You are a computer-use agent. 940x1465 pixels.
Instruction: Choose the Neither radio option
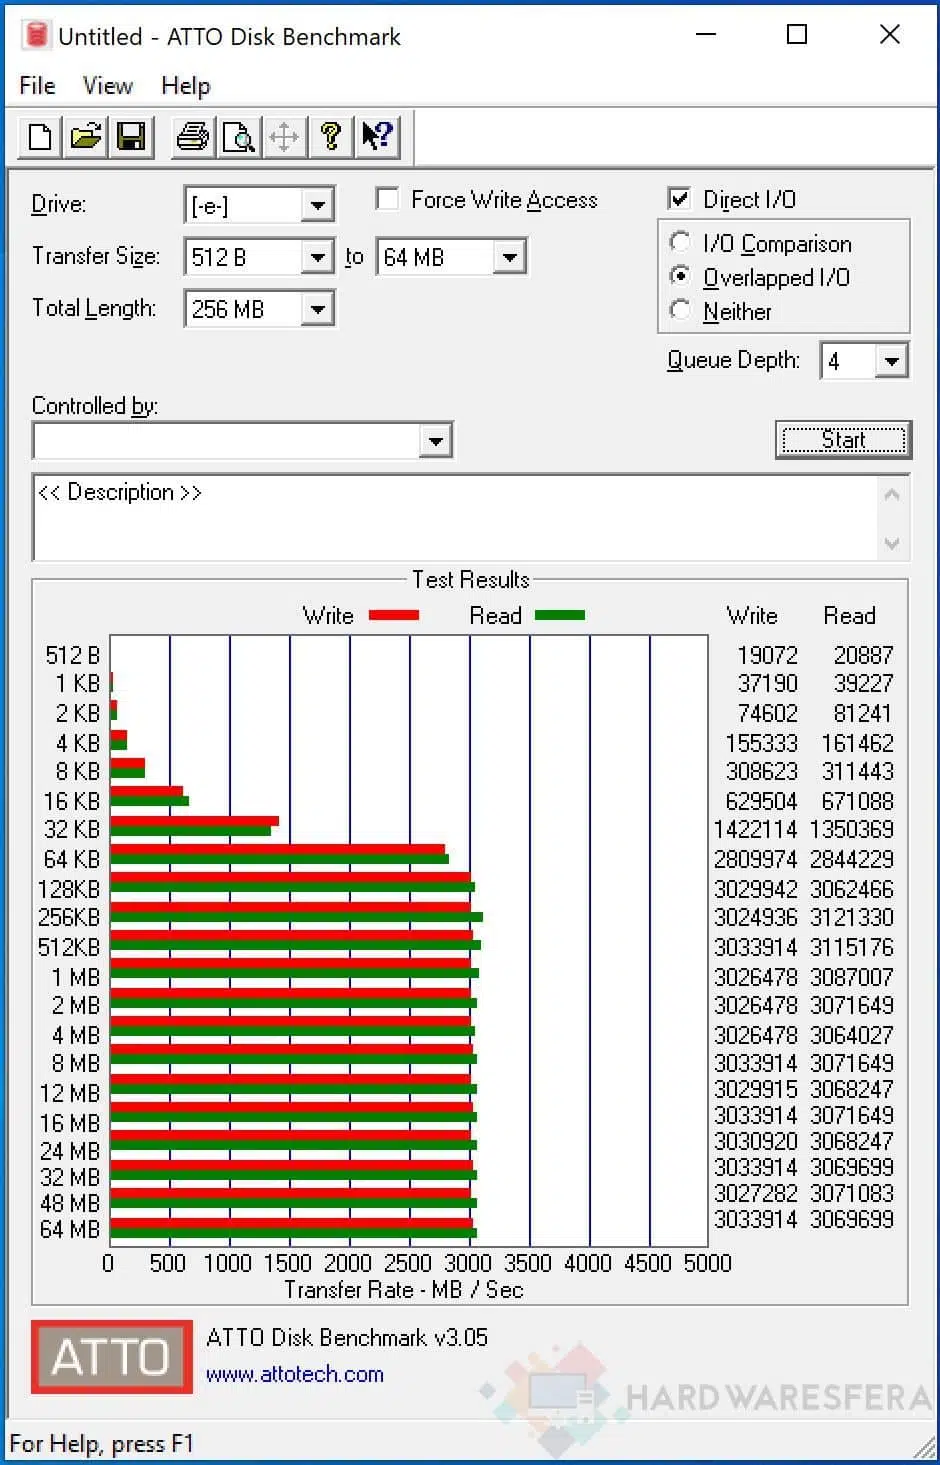(x=680, y=310)
